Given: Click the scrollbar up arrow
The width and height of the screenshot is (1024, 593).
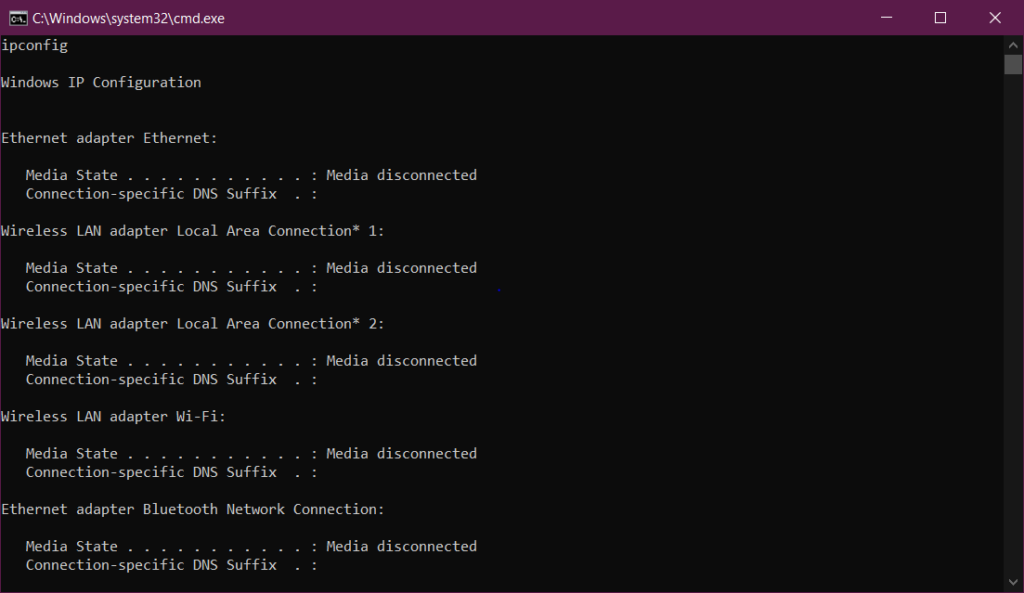Looking at the screenshot, I should pyautogui.click(x=1013, y=44).
